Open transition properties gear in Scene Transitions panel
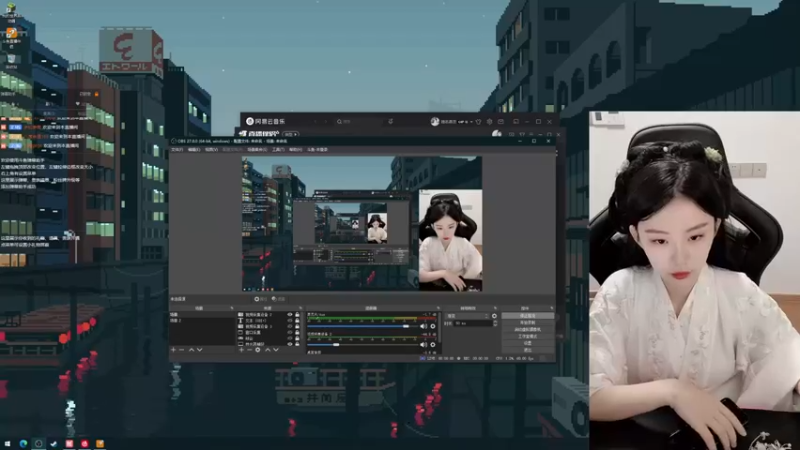 point(494,316)
